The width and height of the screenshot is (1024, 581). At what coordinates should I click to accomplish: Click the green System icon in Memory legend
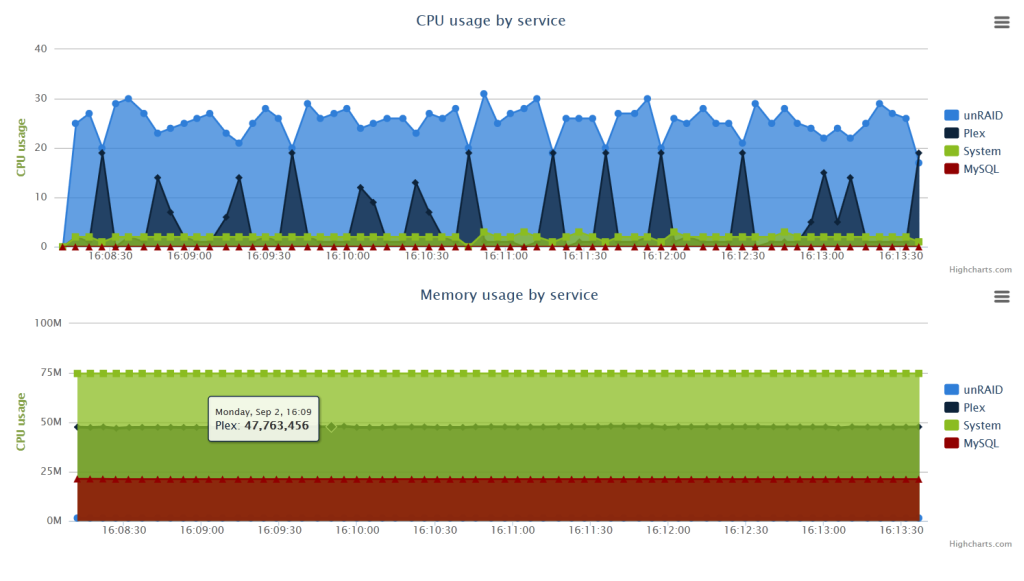point(952,426)
